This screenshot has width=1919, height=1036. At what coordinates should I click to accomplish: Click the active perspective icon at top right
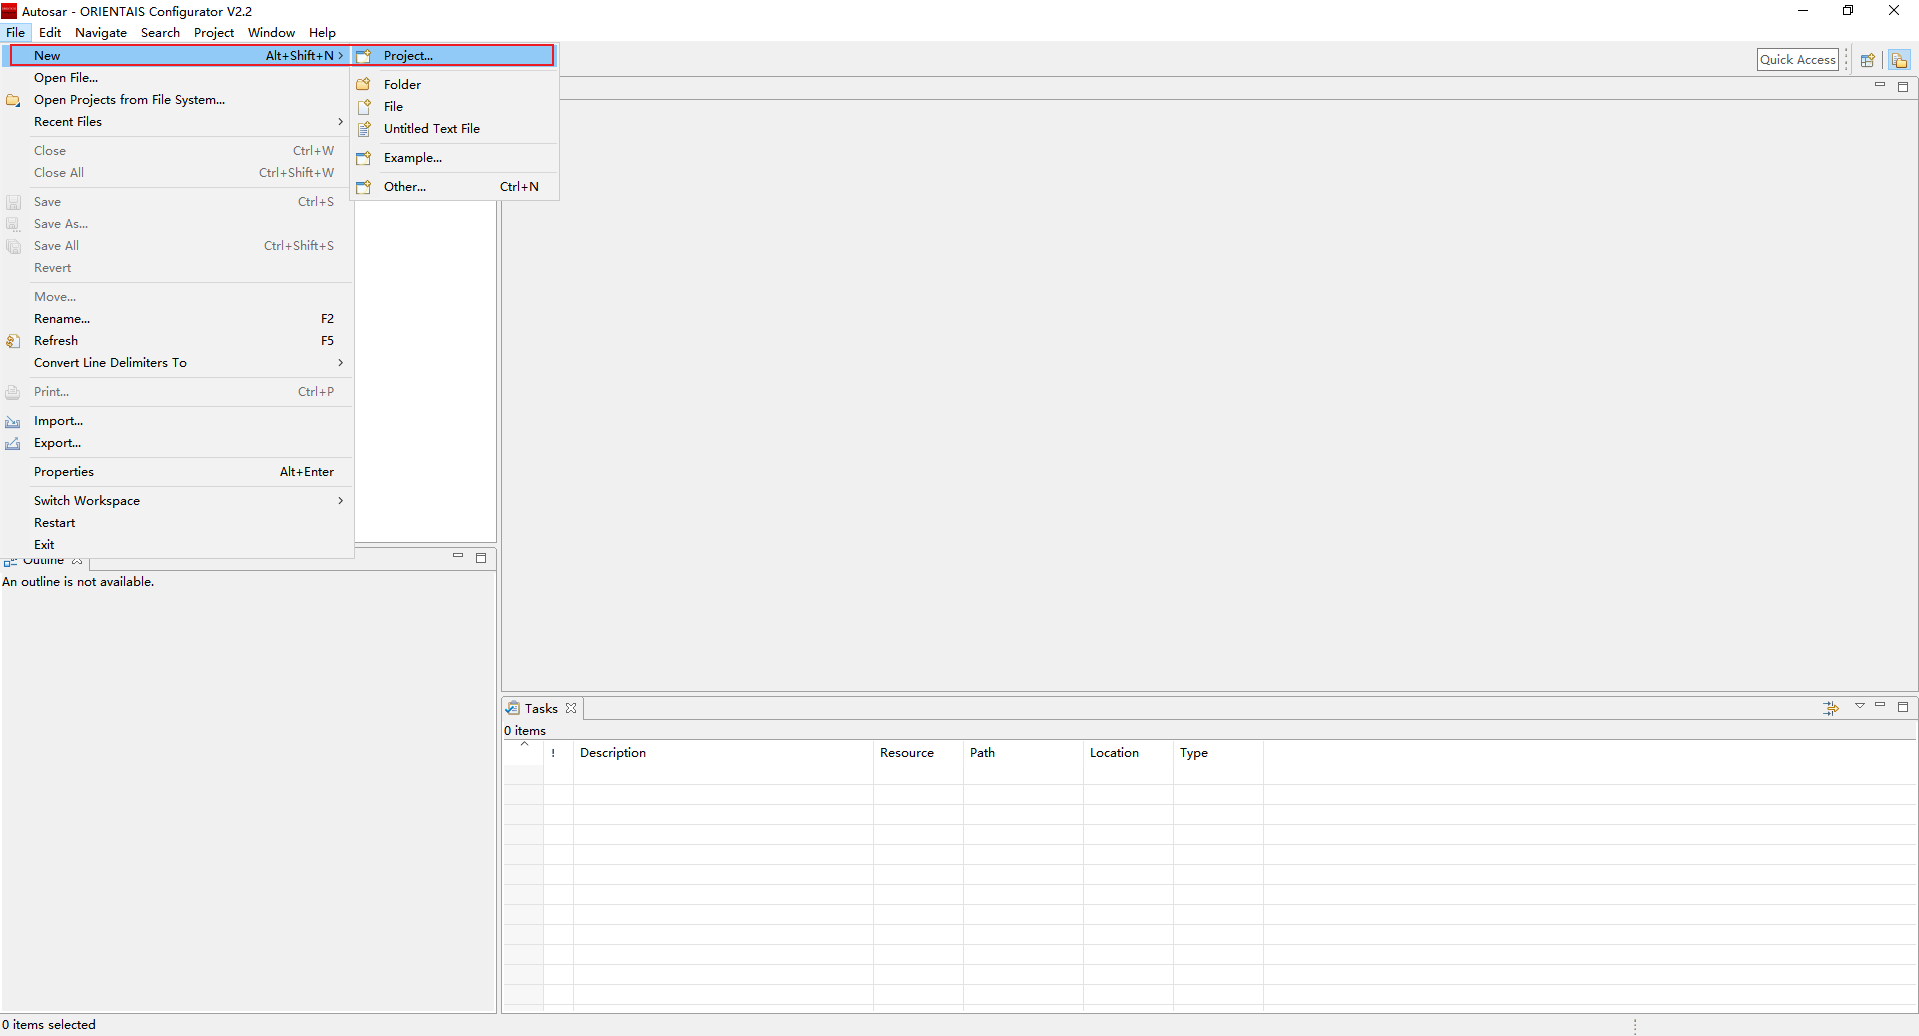point(1899,60)
